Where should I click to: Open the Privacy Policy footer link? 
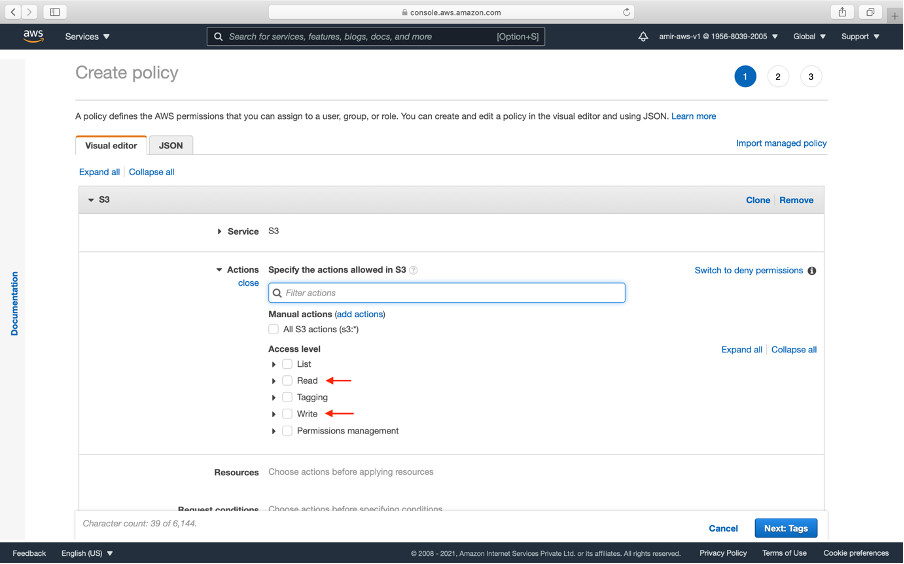click(x=723, y=553)
